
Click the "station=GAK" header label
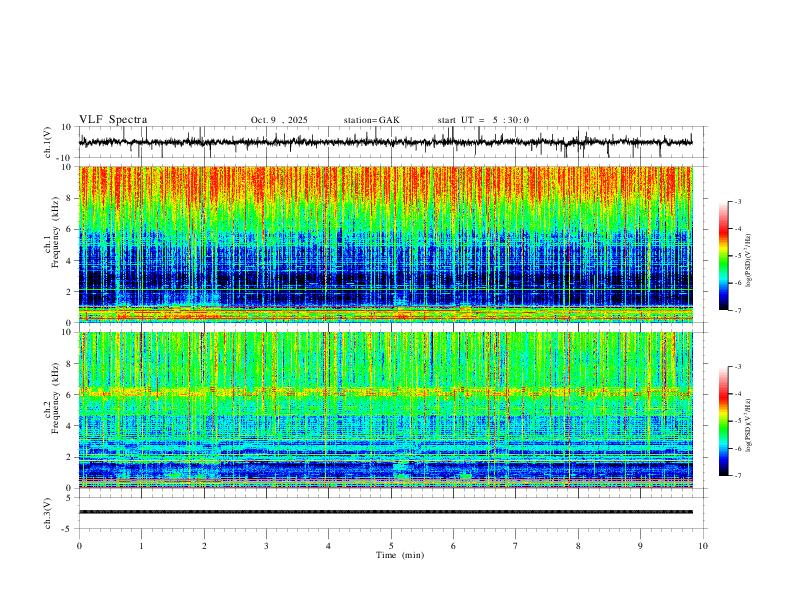click(371, 120)
